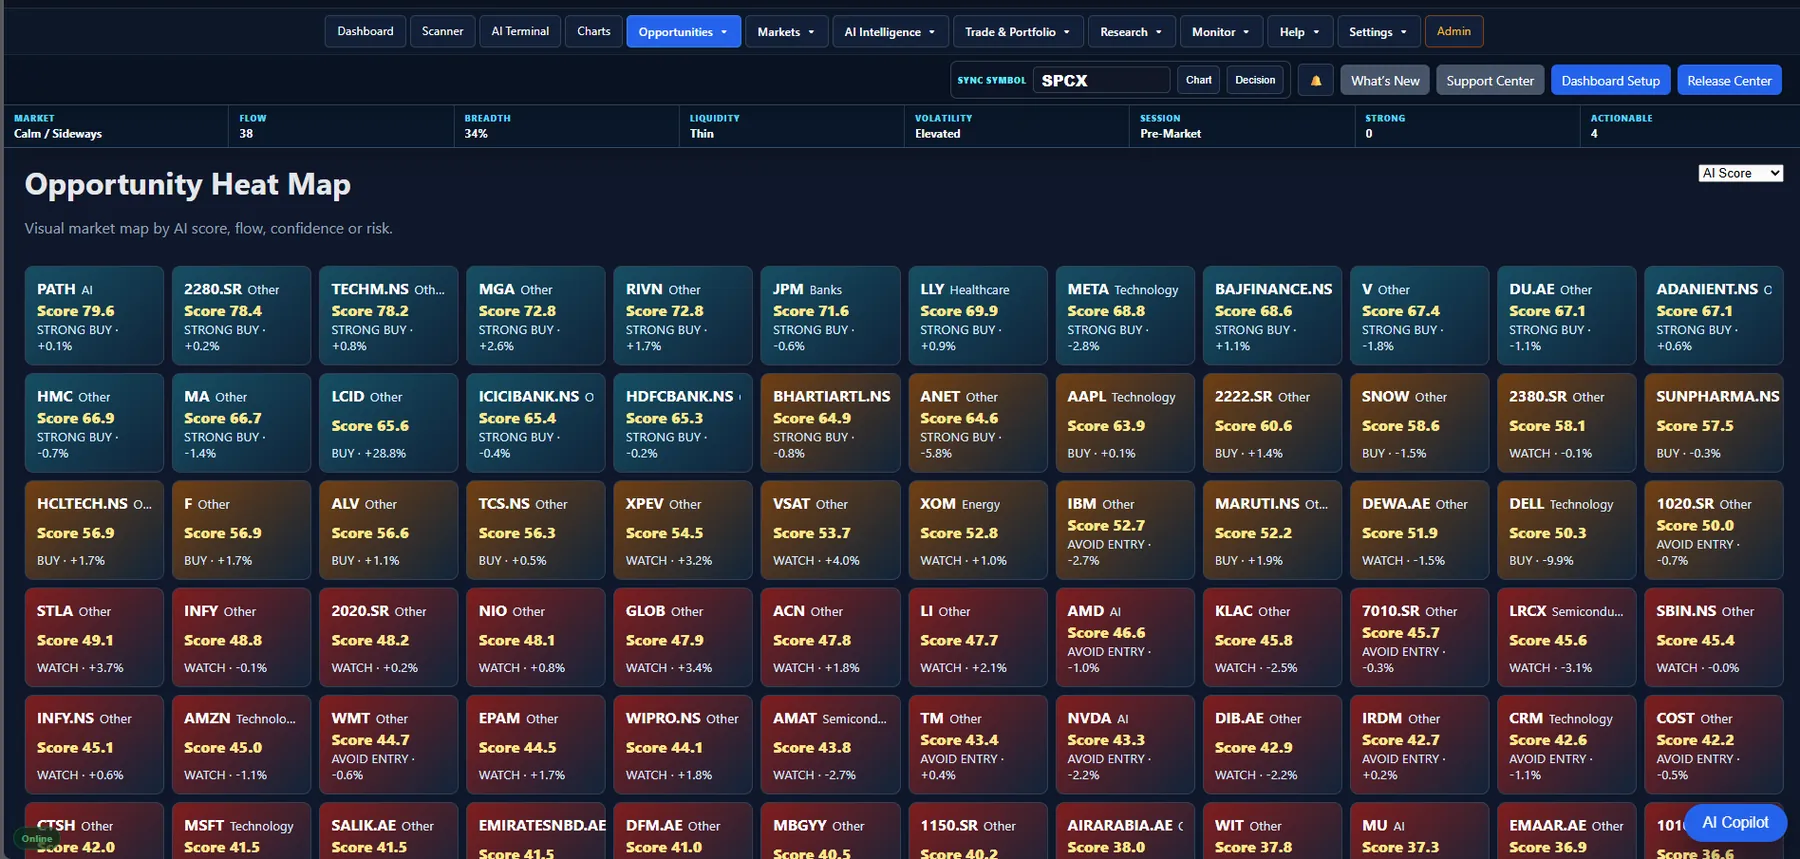1800x859 pixels.
Task: Select the RIVN tile
Action: point(683,315)
